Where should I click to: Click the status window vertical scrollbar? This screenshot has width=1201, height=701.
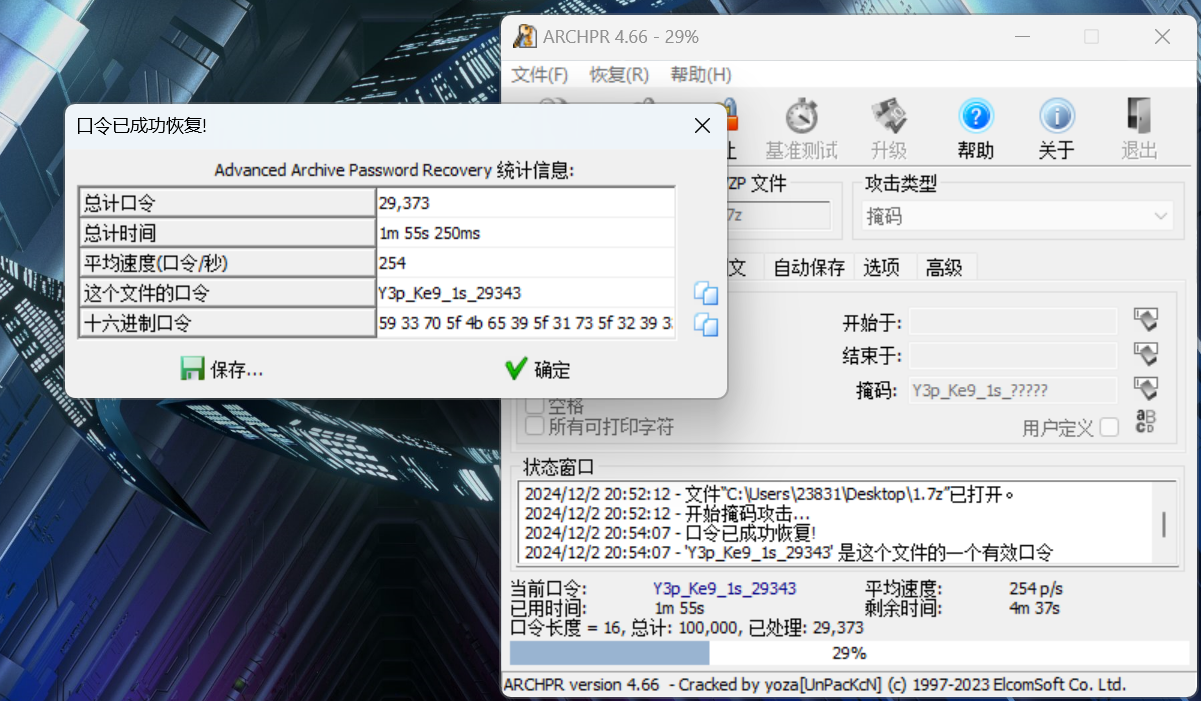click(x=1162, y=524)
